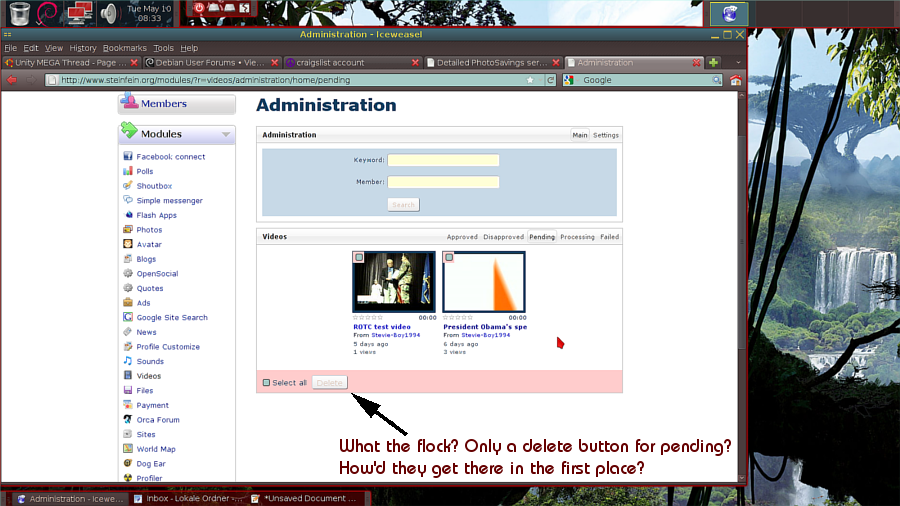Image resolution: width=900 pixels, height=506 pixels.
Task: Click the Keyword input field
Action: (443, 160)
